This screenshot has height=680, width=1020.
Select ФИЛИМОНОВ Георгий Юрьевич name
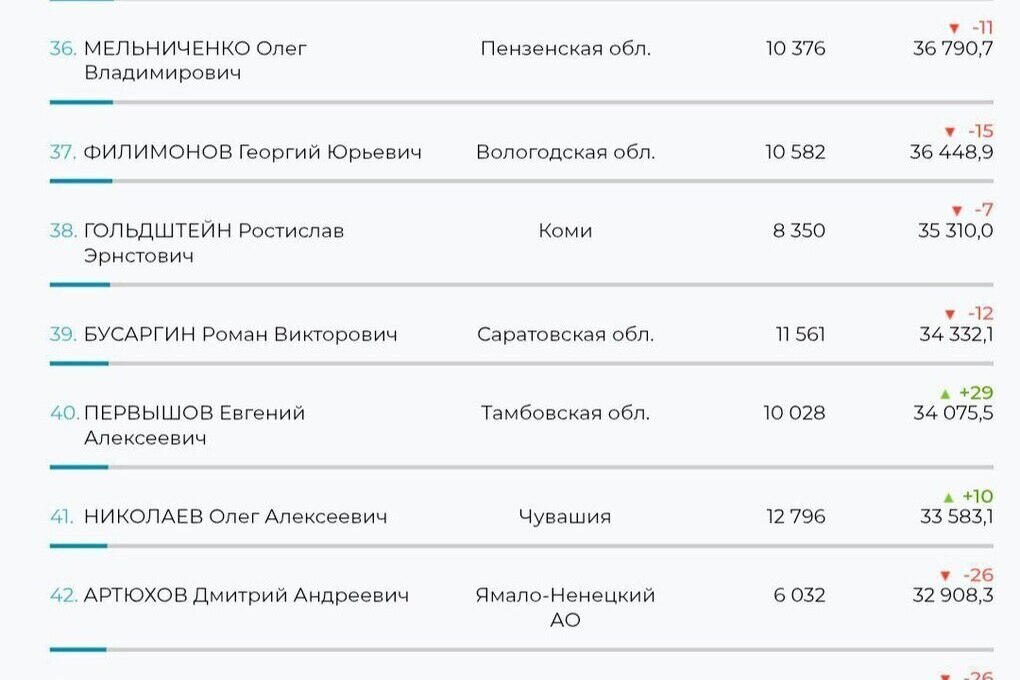(252, 152)
